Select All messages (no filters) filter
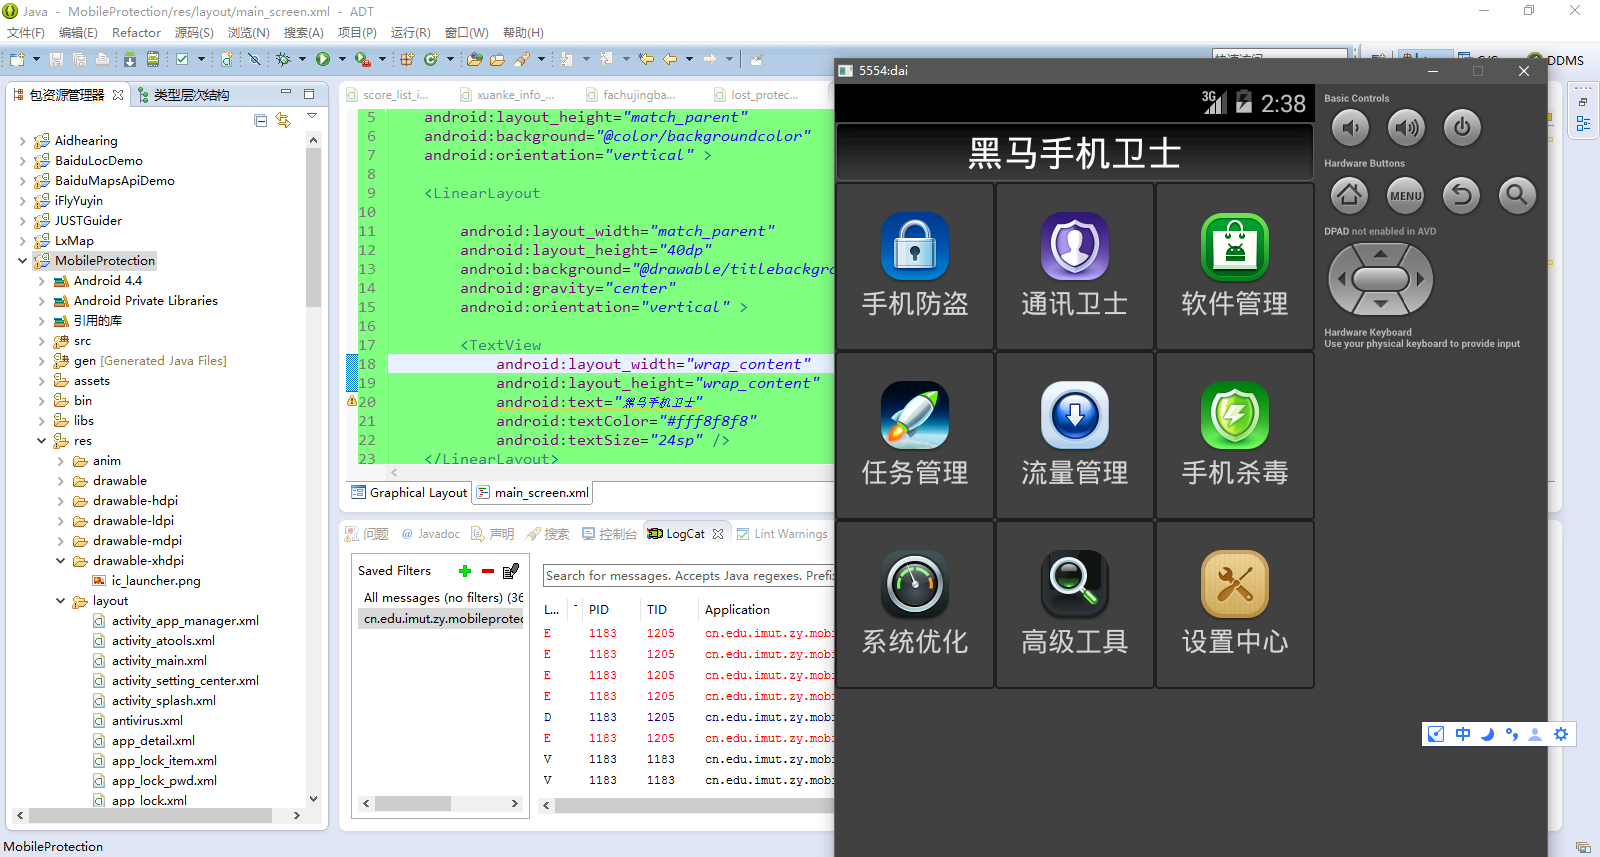 (x=442, y=598)
